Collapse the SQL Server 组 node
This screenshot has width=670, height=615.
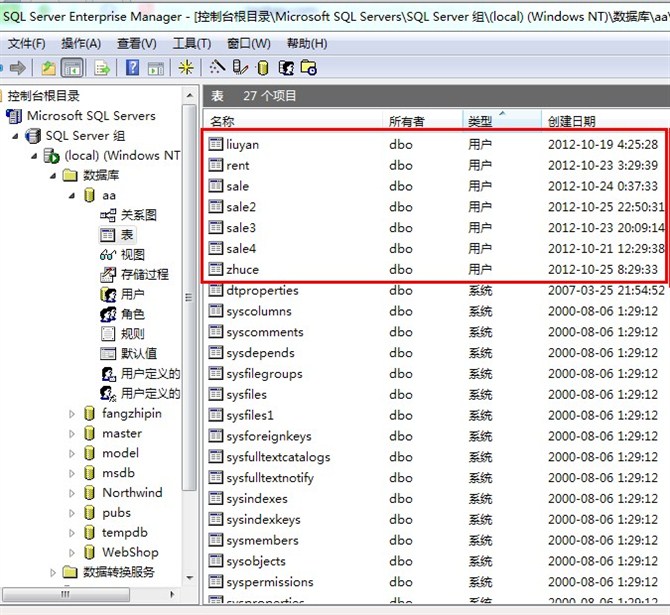point(15,136)
